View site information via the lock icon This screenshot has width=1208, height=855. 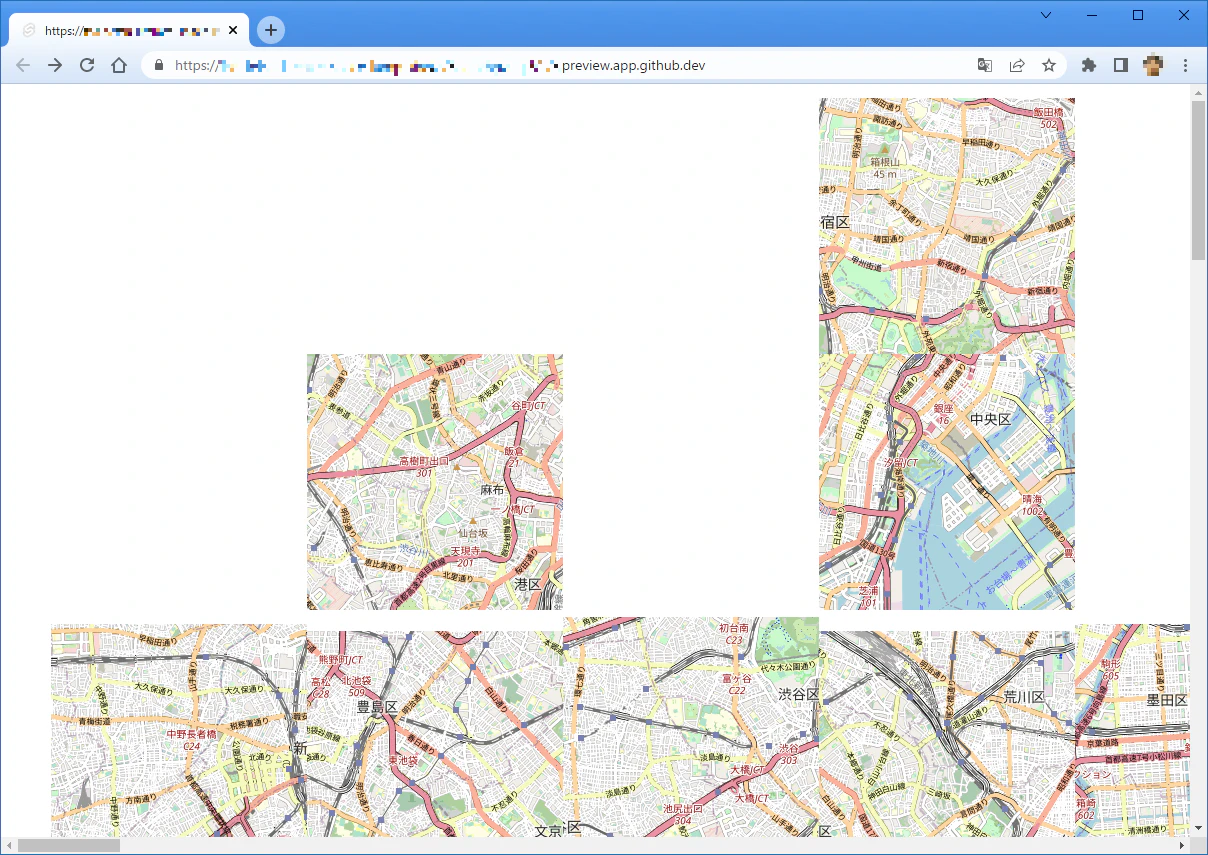point(158,65)
